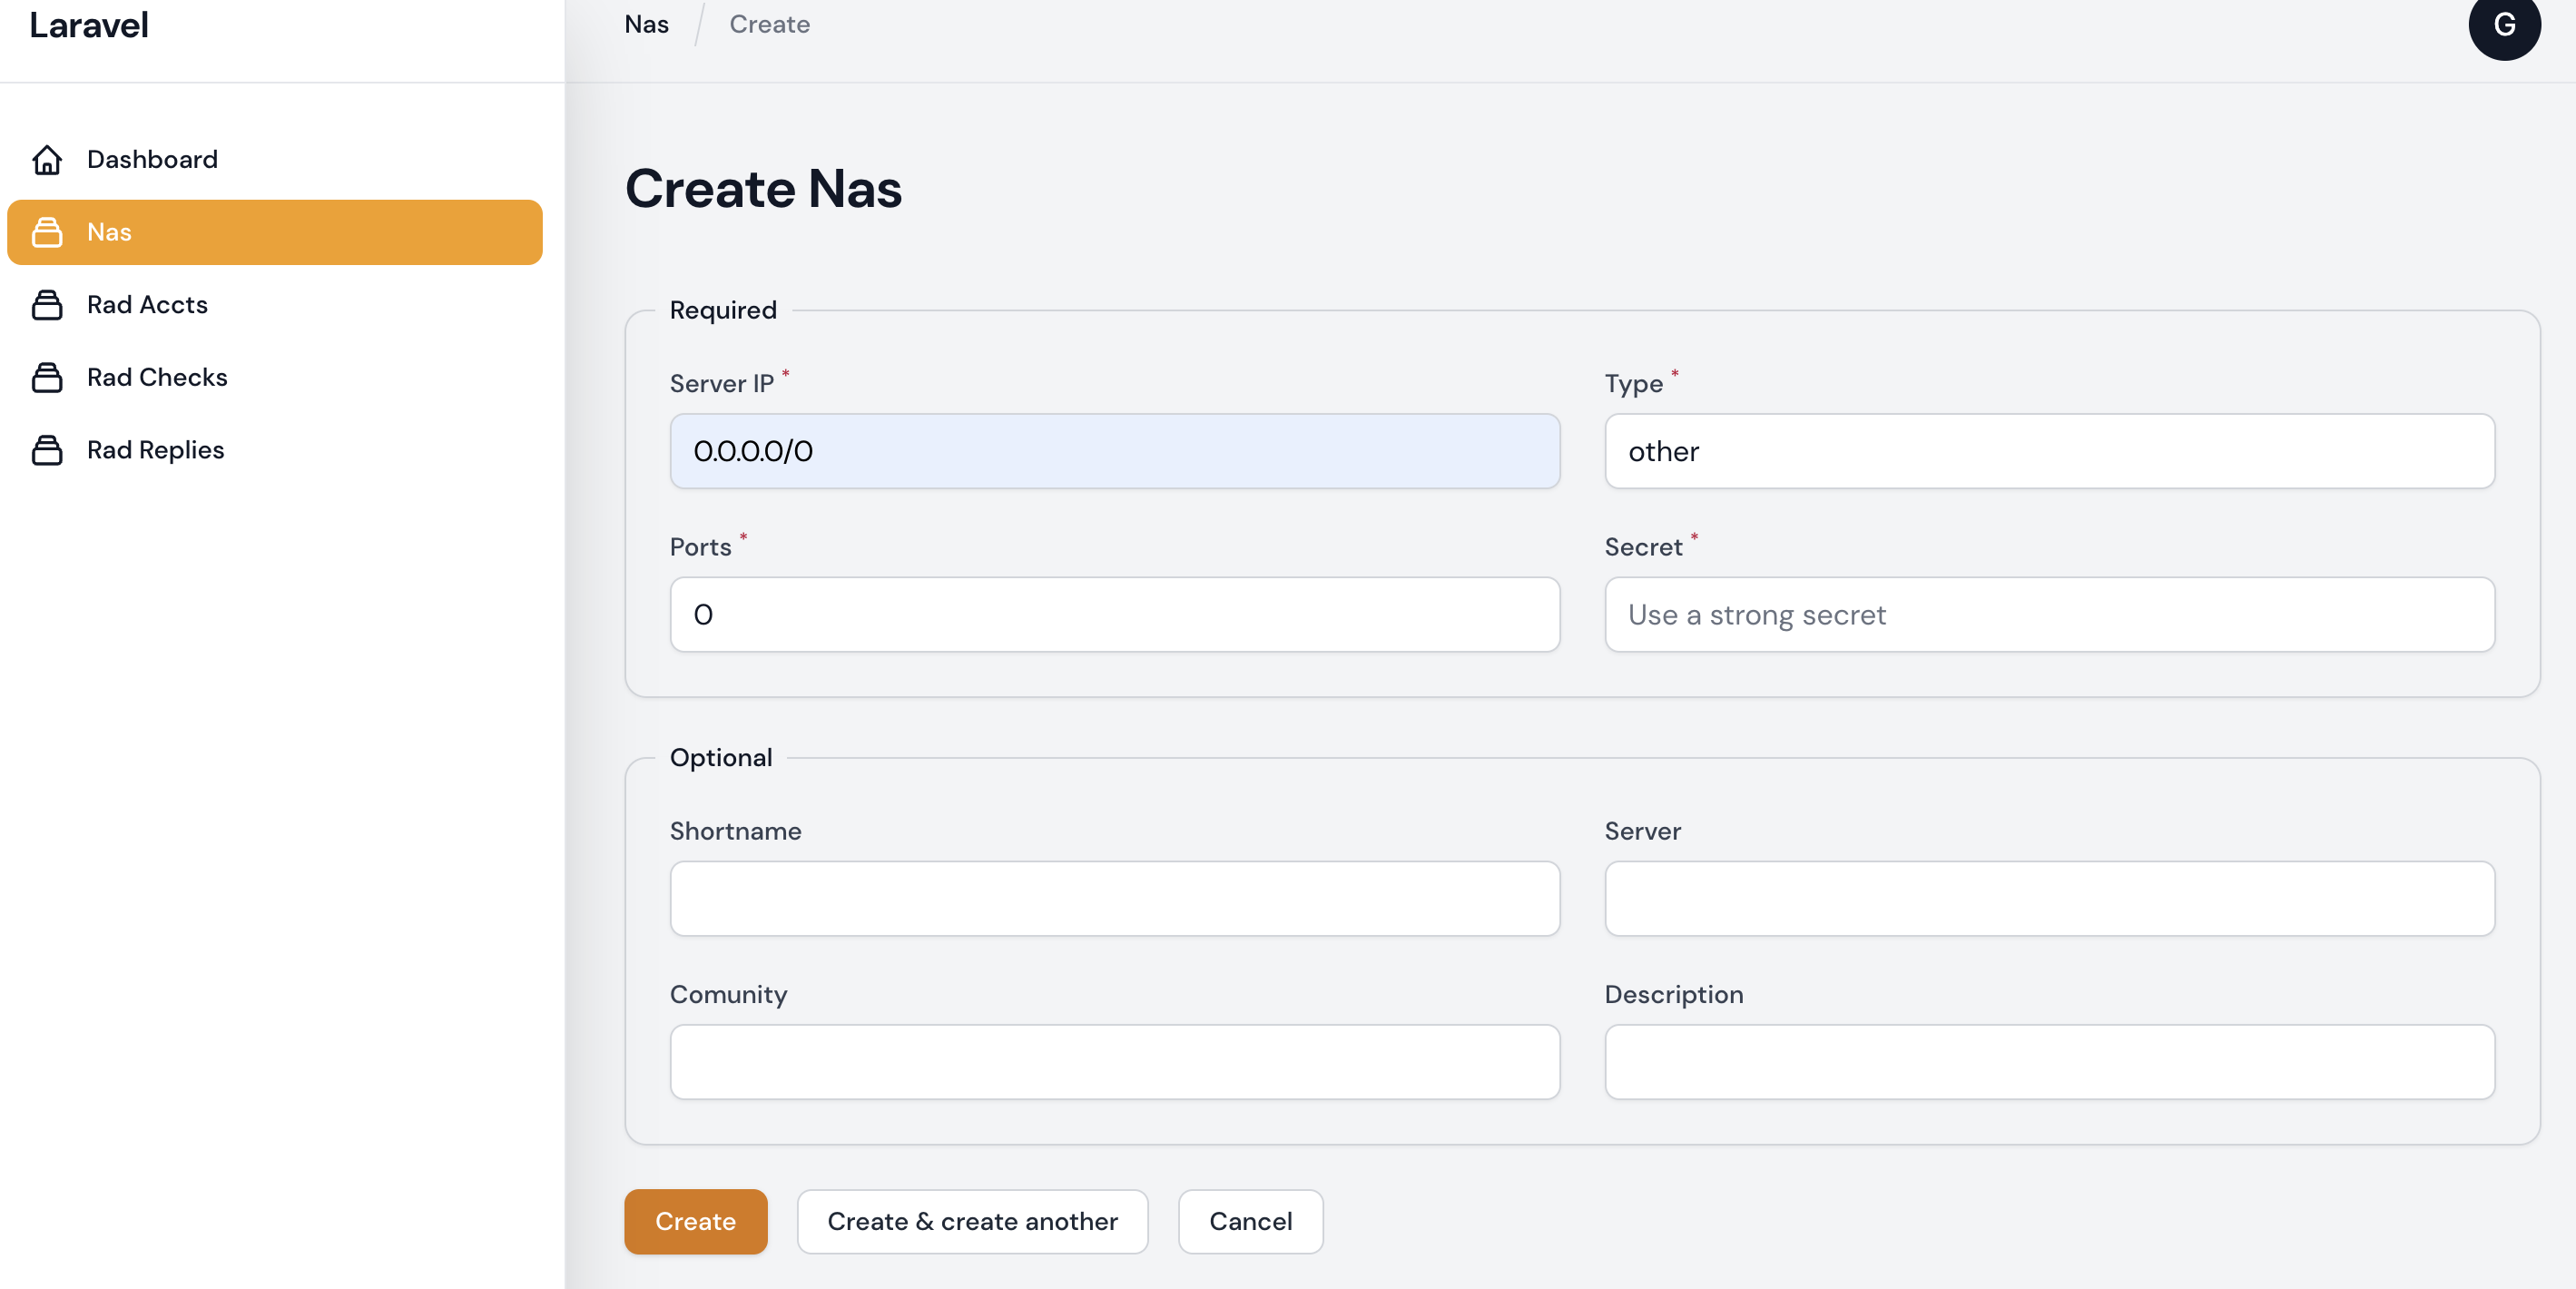
Task: Focus the Server IP input field
Action: [1114, 451]
